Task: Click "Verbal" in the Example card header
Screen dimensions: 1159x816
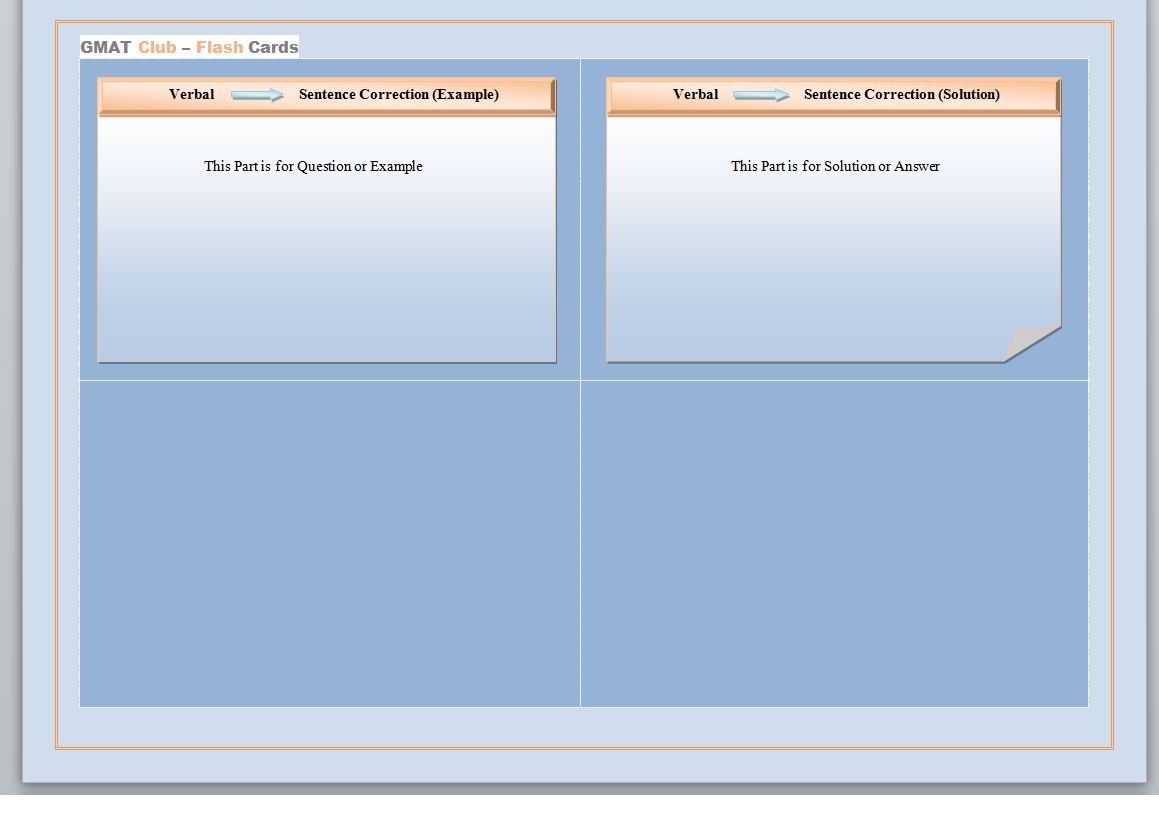Action: [191, 95]
